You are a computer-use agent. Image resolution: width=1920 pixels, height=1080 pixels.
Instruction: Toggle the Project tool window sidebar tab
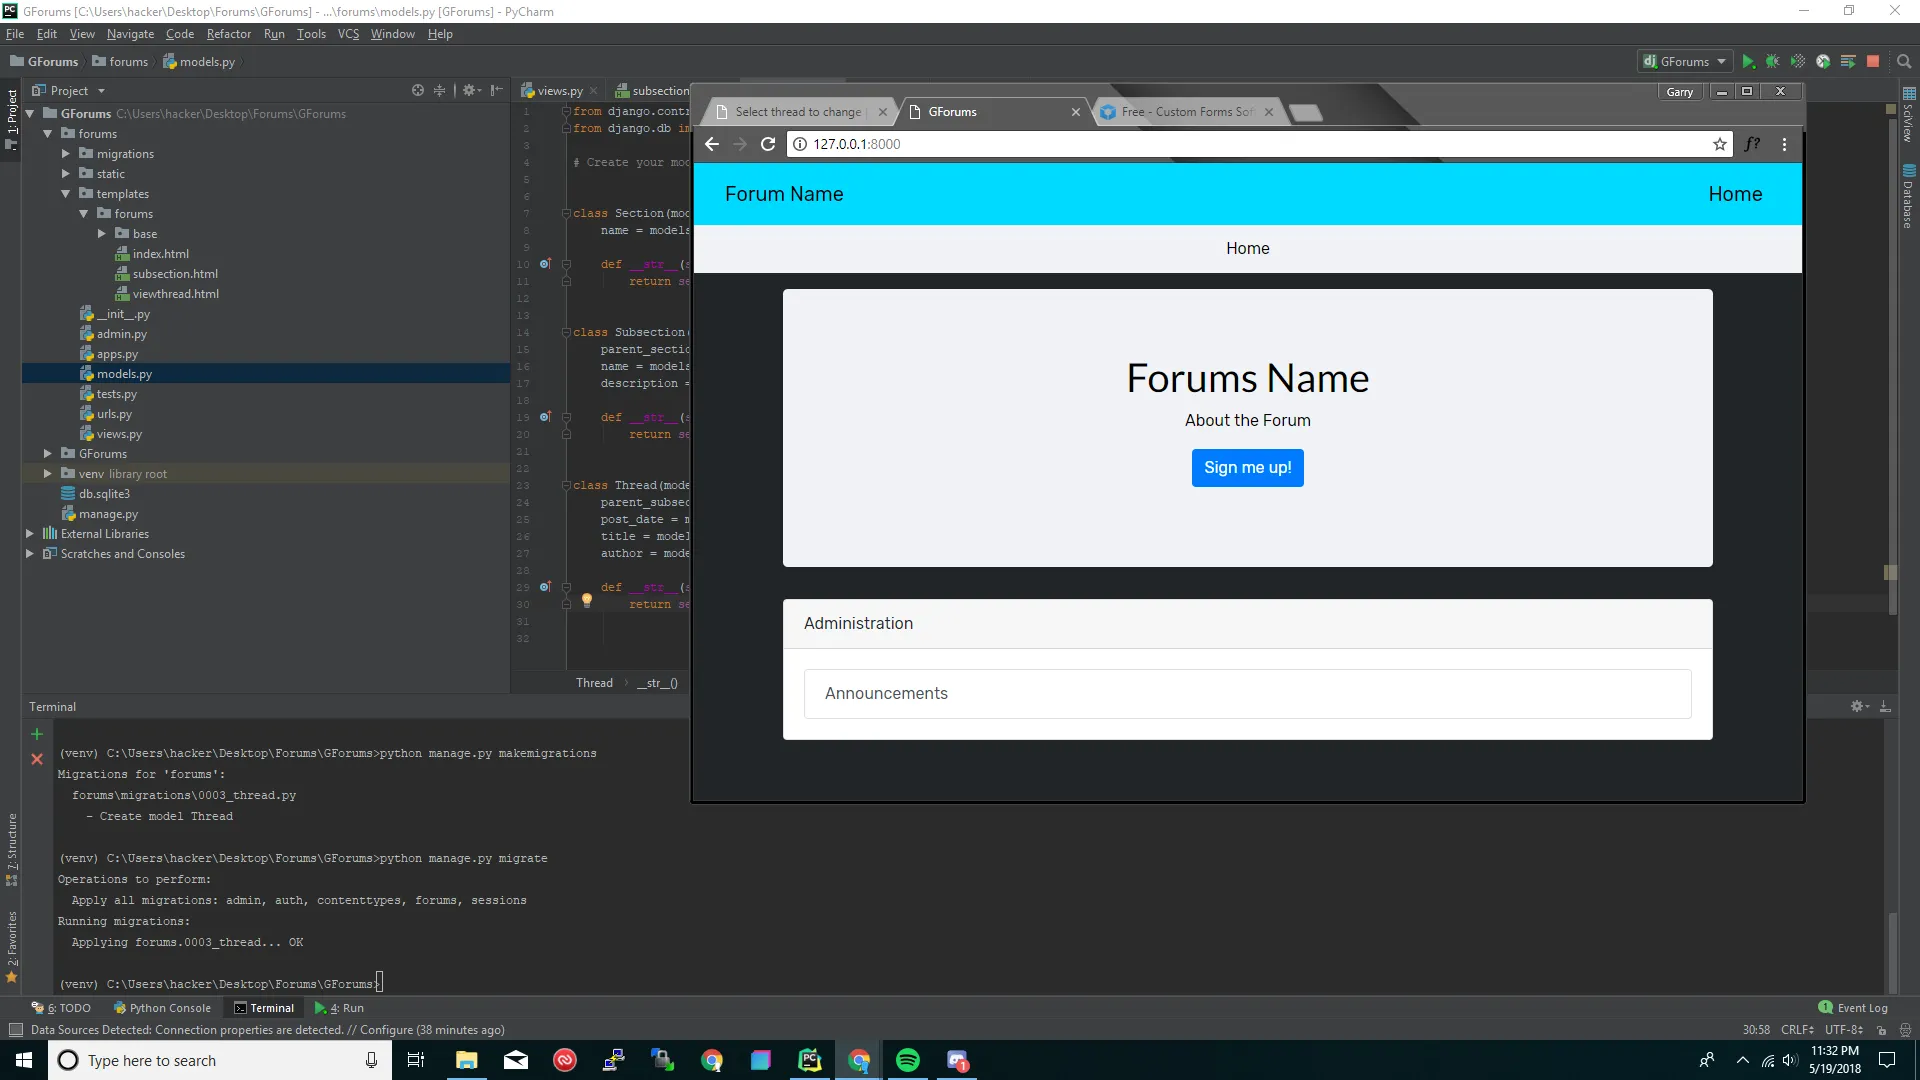(x=11, y=112)
